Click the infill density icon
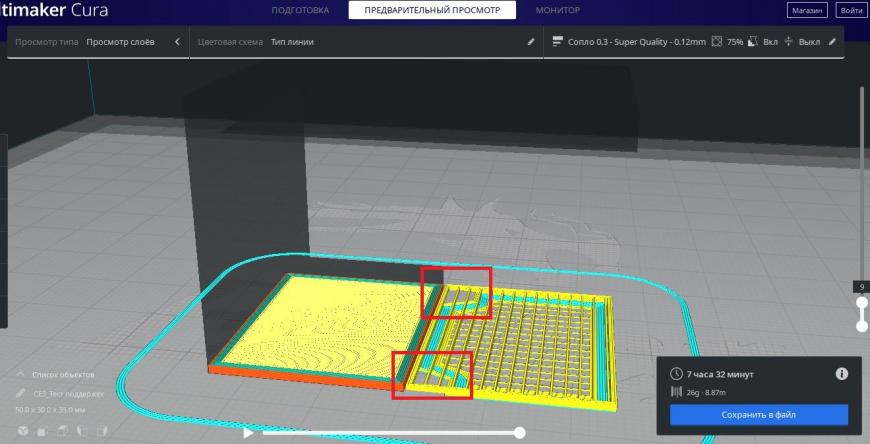The image size is (870, 444). pyautogui.click(x=717, y=42)
